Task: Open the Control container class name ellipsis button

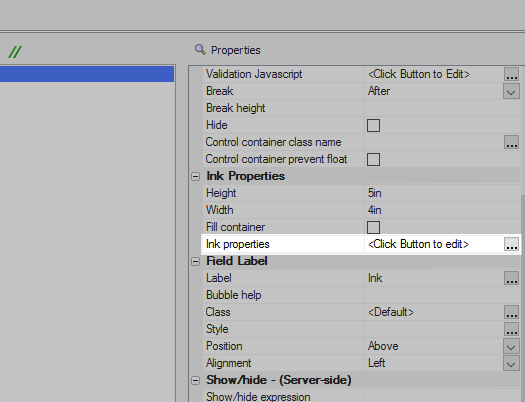Action: (x=511, y=142)
